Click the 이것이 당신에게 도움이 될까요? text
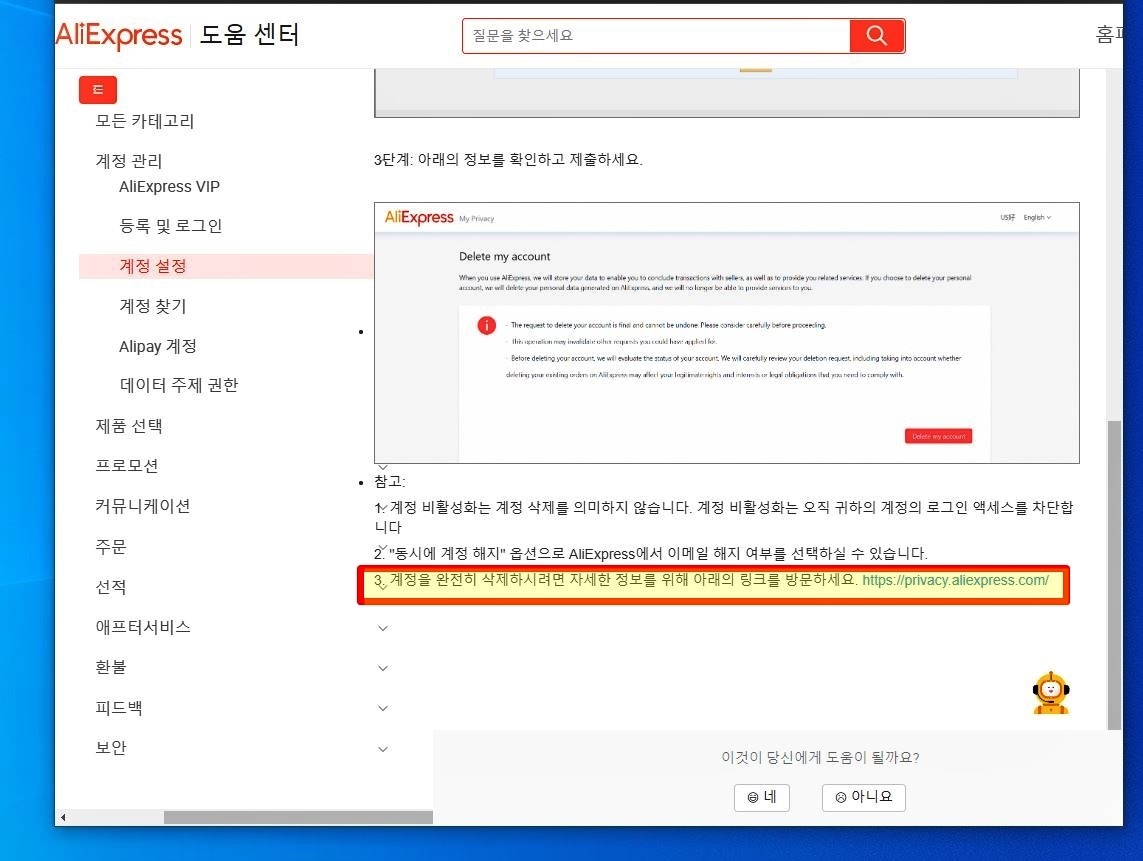Screen dimensions: 1143x861 pyautogui.click(x=820, y=757)
